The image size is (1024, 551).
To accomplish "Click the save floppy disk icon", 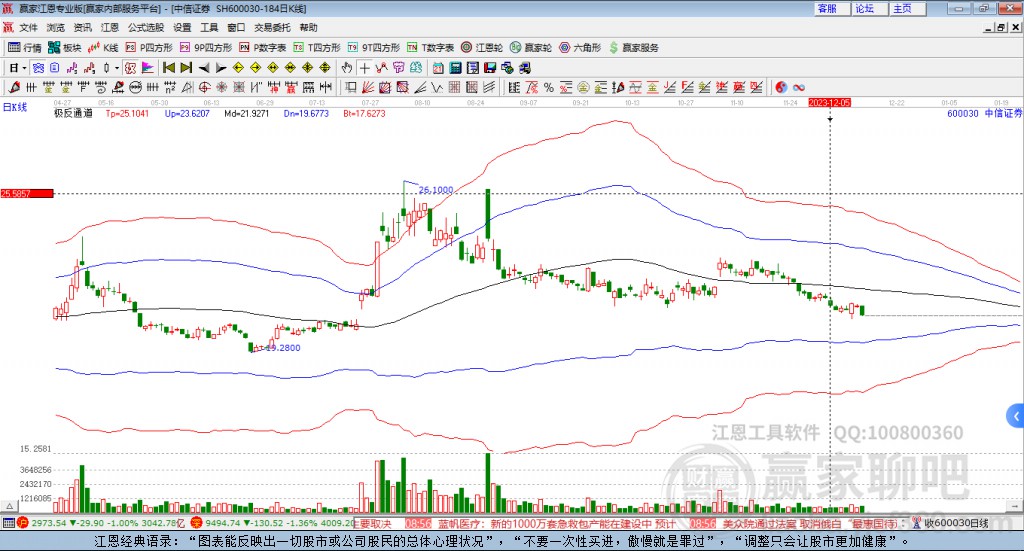I will click(490, 68).
